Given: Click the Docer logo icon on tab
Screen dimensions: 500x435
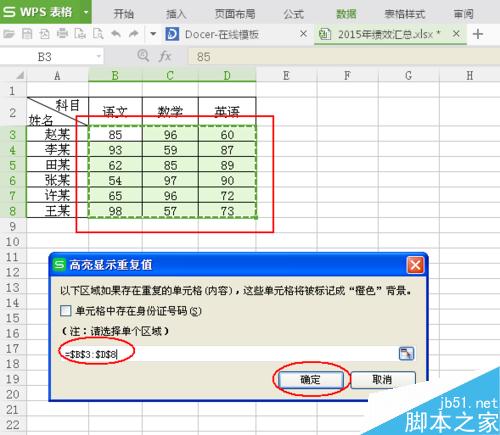Looking at the screenshot, I should coord(172,34).
